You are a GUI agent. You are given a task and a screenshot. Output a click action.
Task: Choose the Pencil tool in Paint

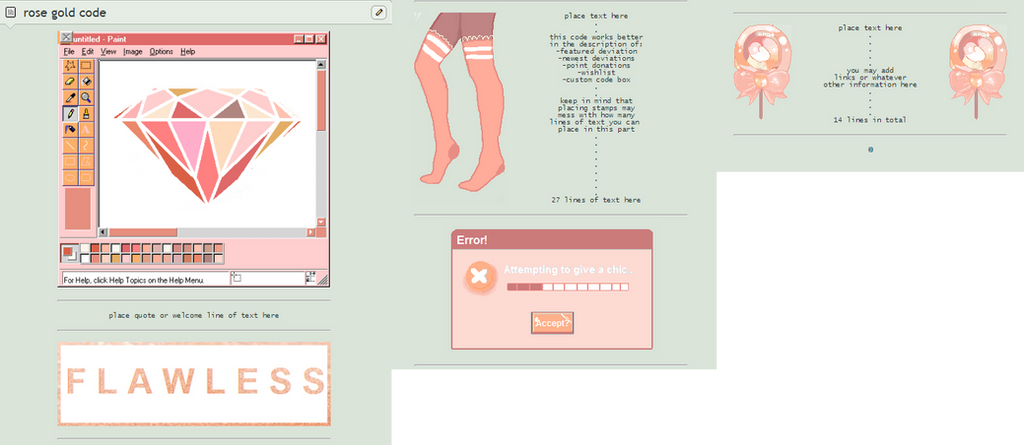click(x=71, y=114)
